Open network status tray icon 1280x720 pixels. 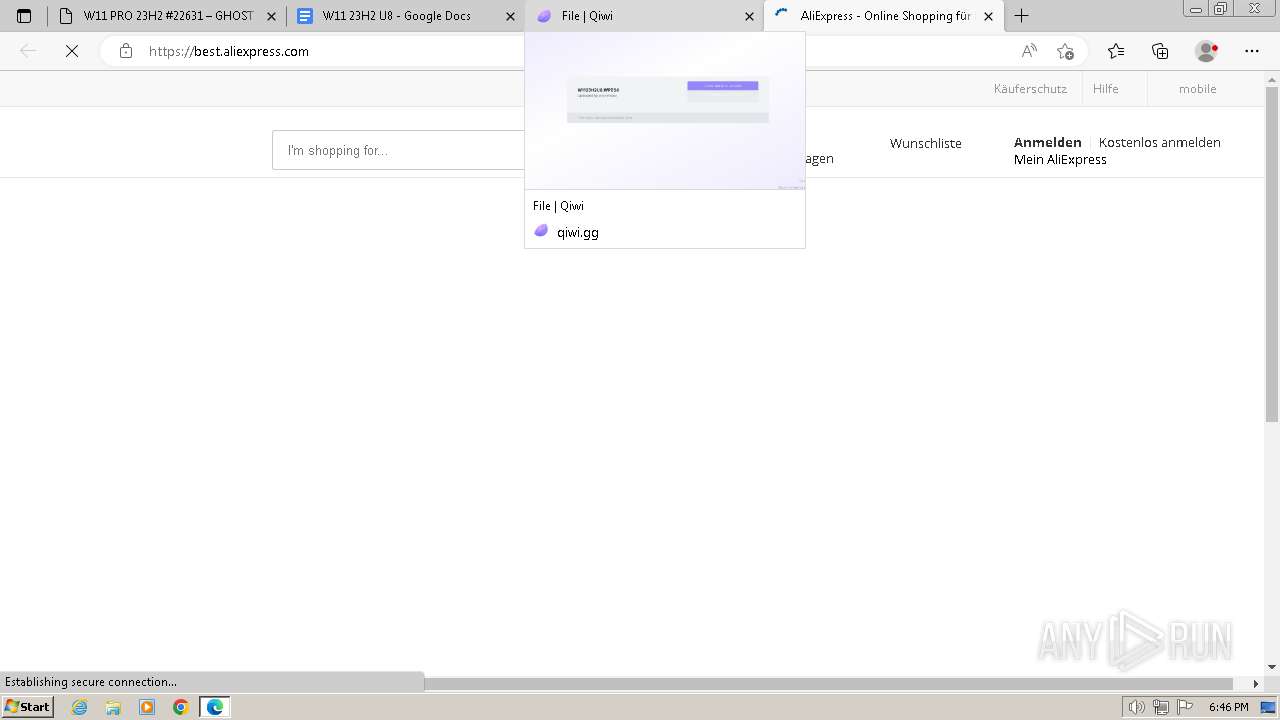(1160, 707)
